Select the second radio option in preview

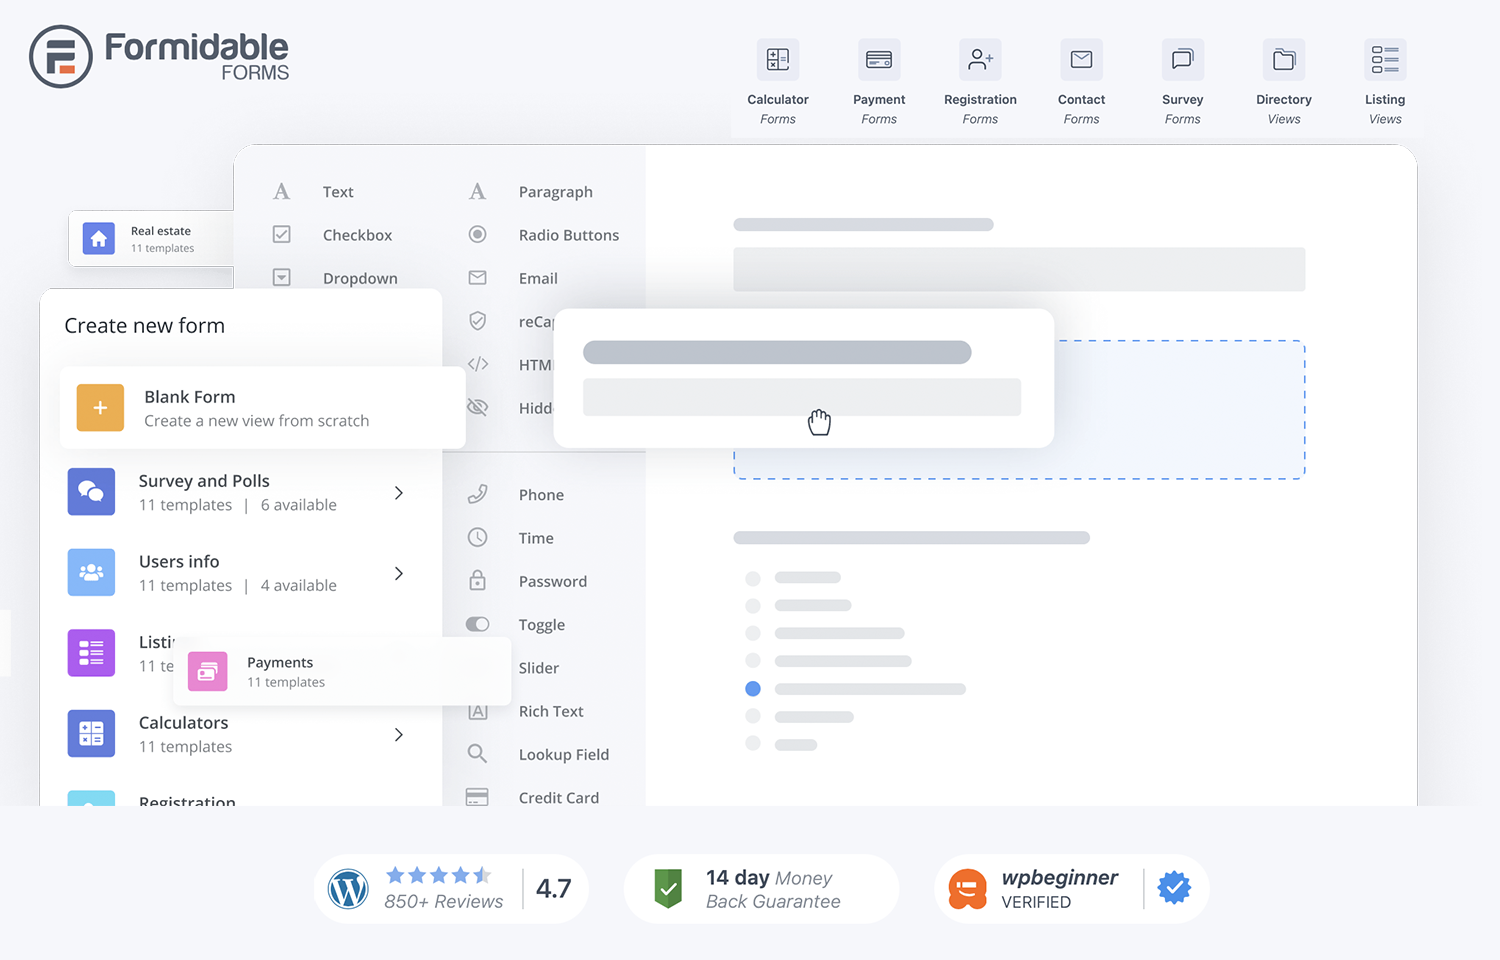(753, 606)
